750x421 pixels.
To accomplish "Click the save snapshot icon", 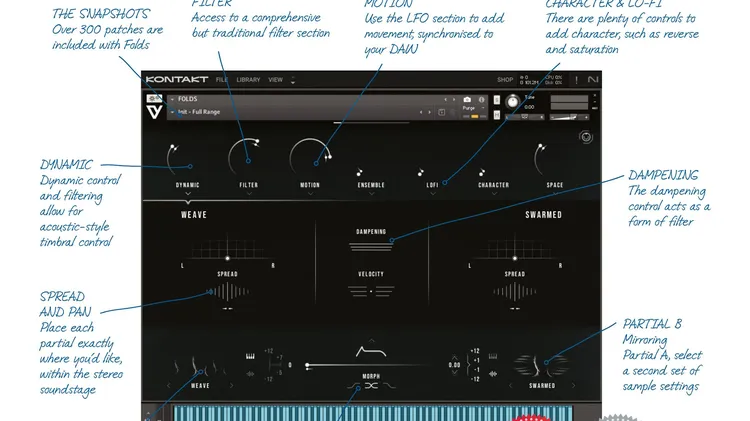I will coord(441,112).
